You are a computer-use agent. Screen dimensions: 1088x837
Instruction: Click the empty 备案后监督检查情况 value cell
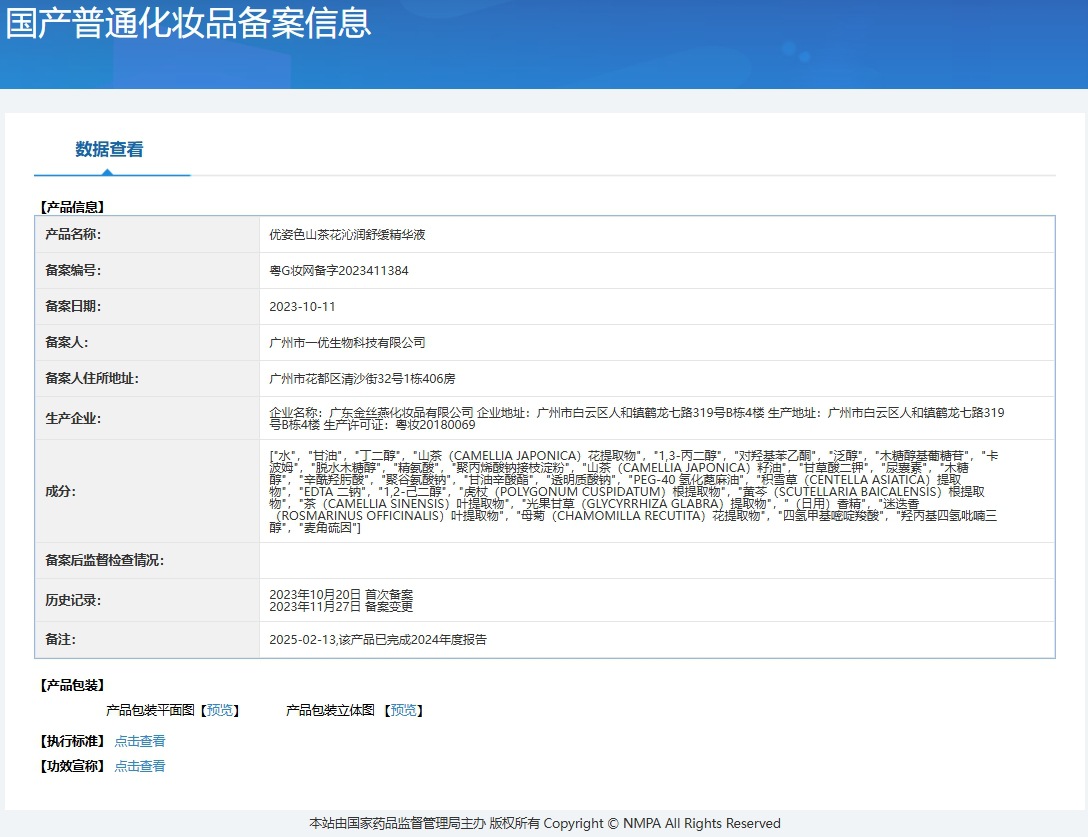656,560
